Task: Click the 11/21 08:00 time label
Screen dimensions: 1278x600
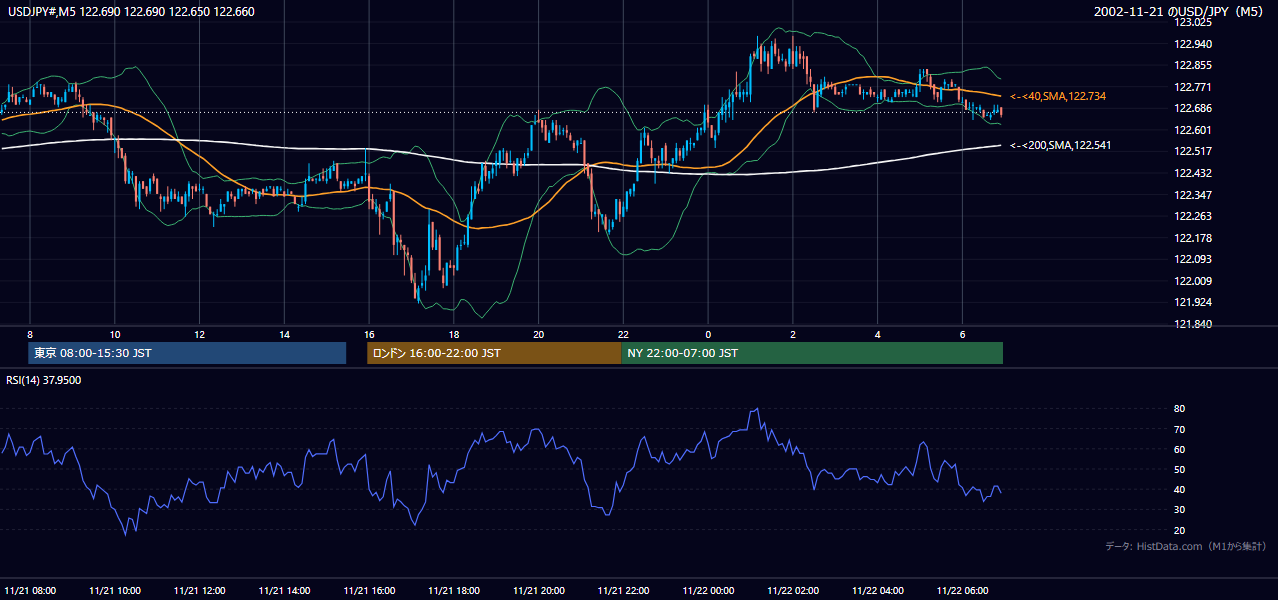Action: pos(30,590)
